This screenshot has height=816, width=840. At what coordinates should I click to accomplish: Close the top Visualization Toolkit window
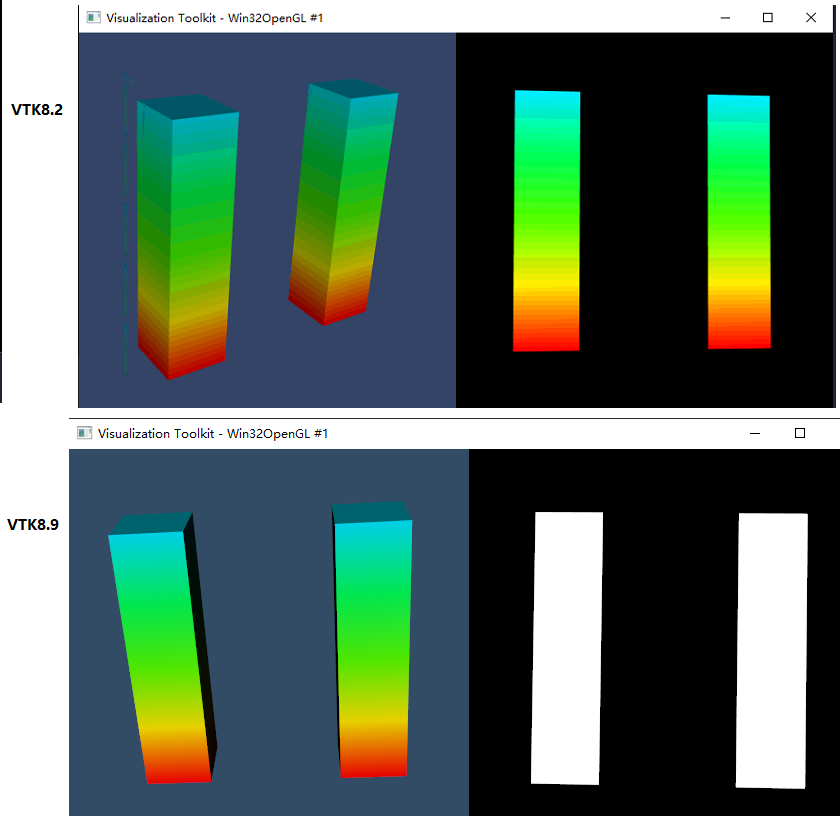(811, 18)
